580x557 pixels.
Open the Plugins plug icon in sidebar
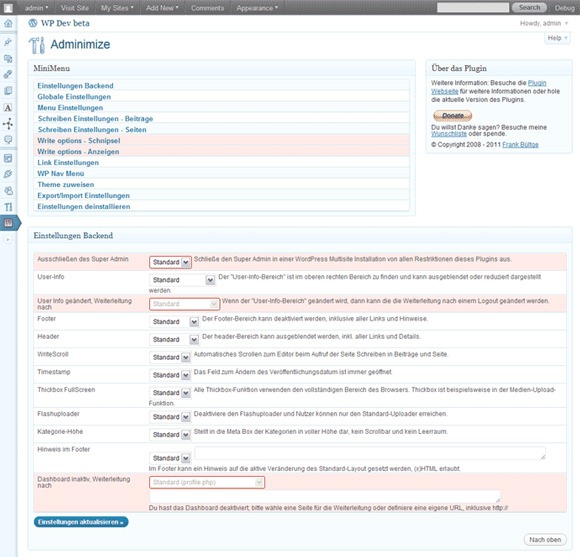pos(8,174)
